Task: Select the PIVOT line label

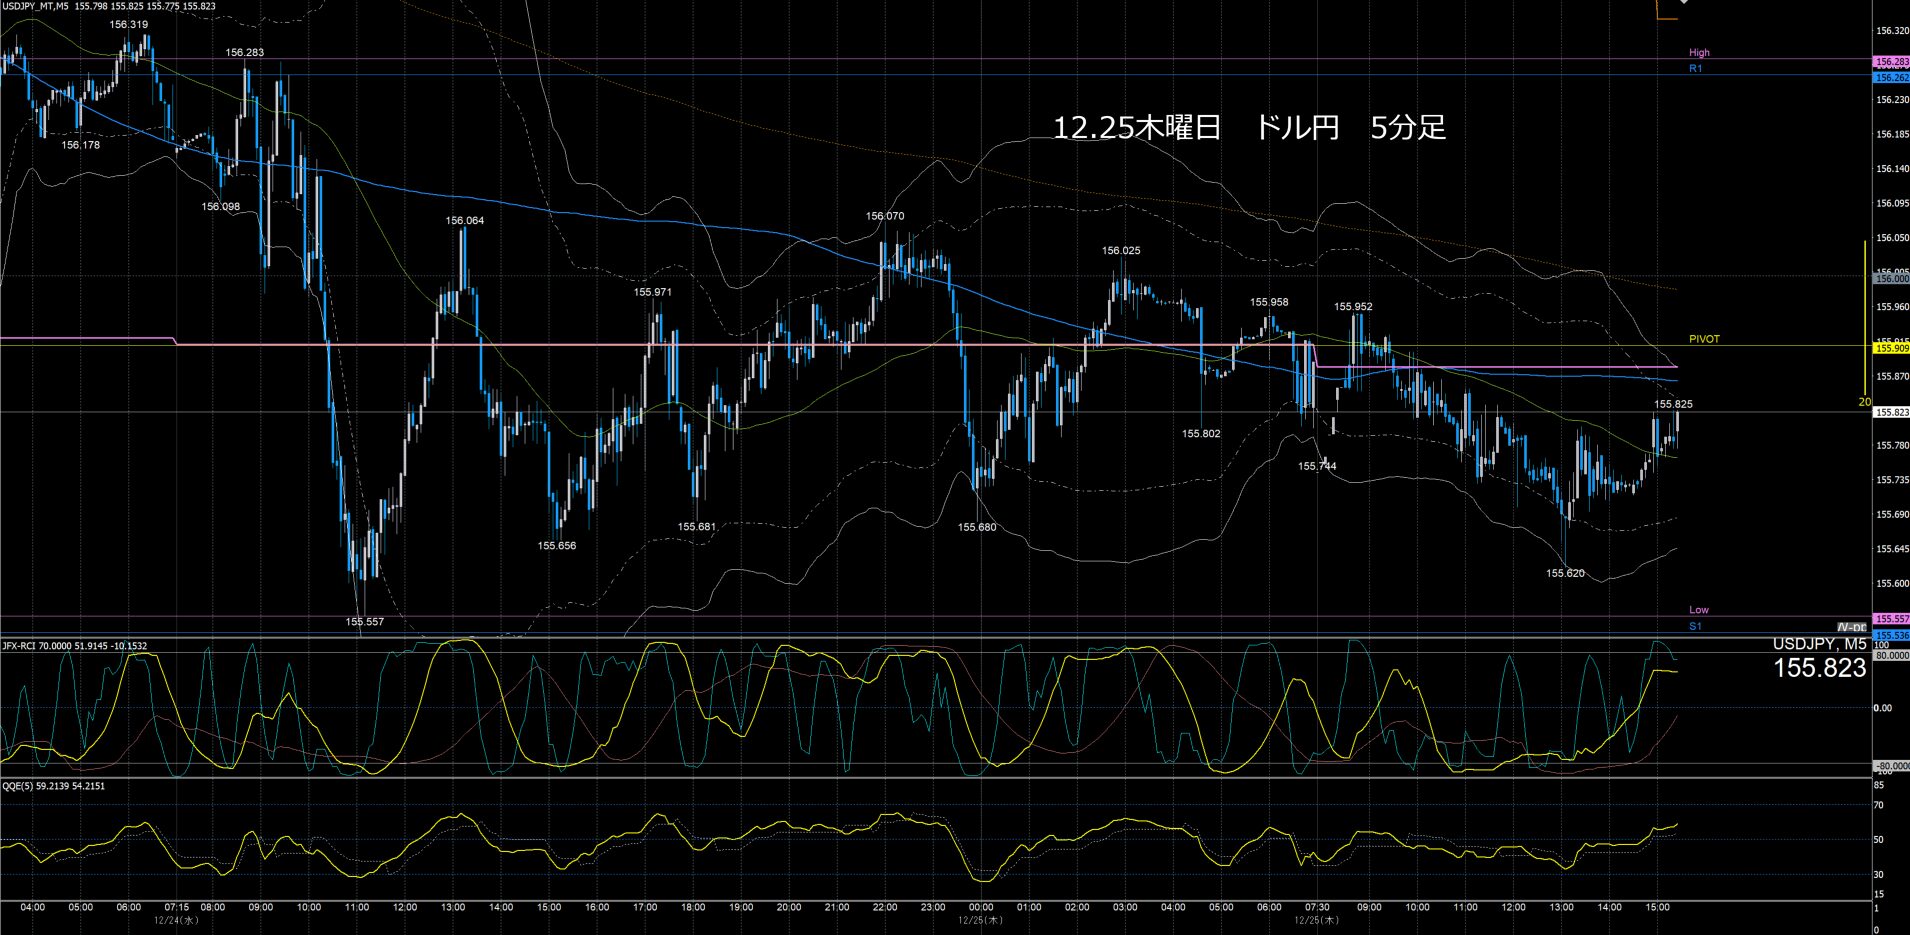Action: tap(1704, 339)
